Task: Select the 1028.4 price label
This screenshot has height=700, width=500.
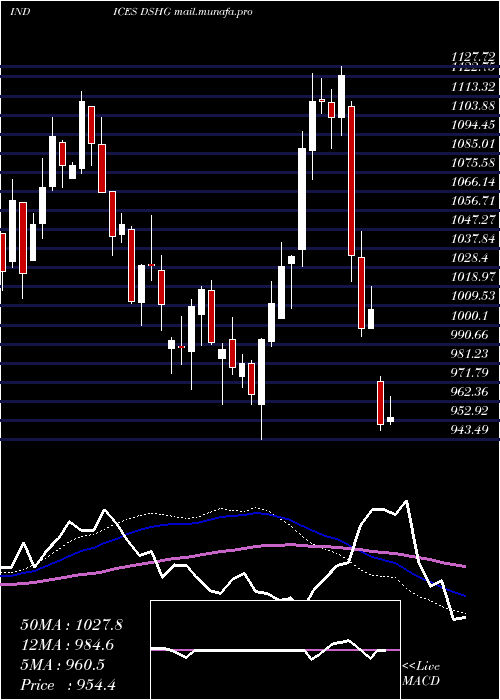Action: (x=470, y=258)
